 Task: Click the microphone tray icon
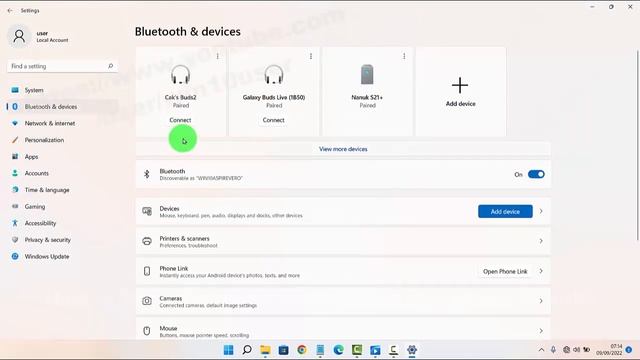click(553, 350)
